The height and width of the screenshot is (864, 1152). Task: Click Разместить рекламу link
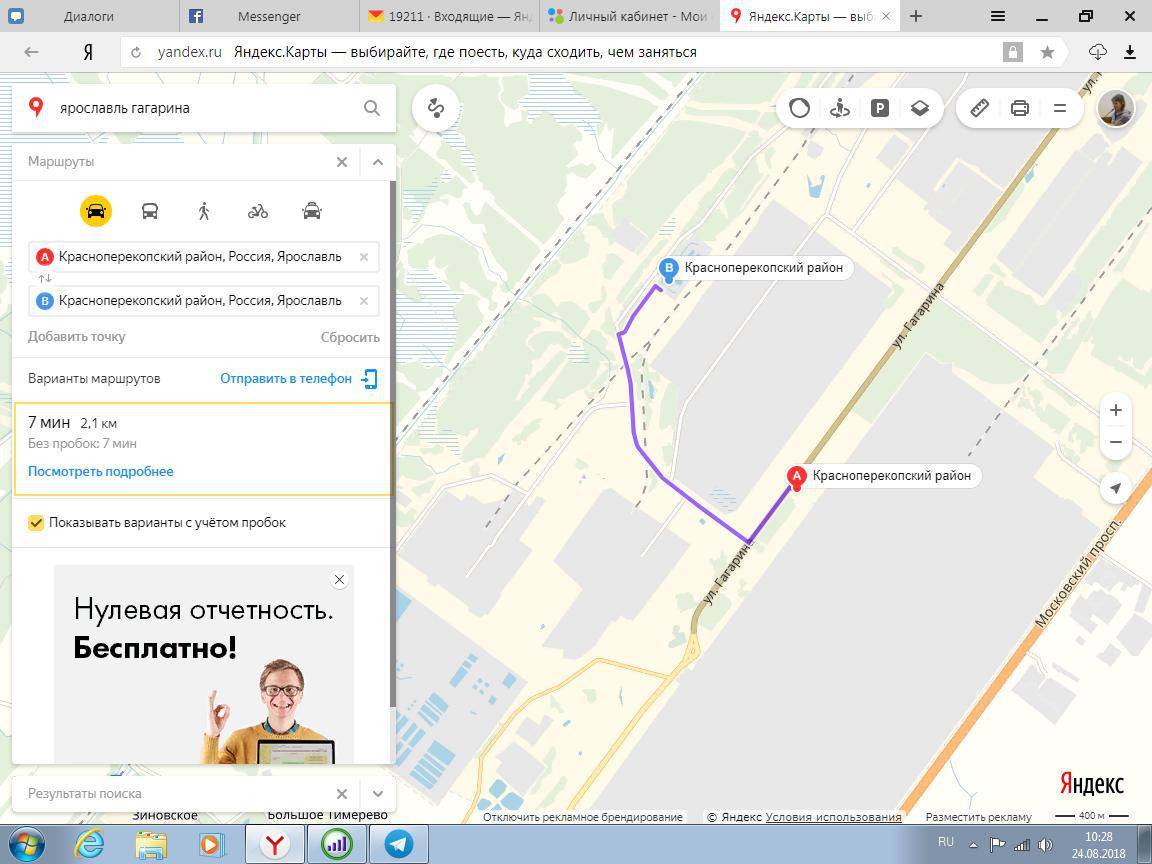point(979,817)
